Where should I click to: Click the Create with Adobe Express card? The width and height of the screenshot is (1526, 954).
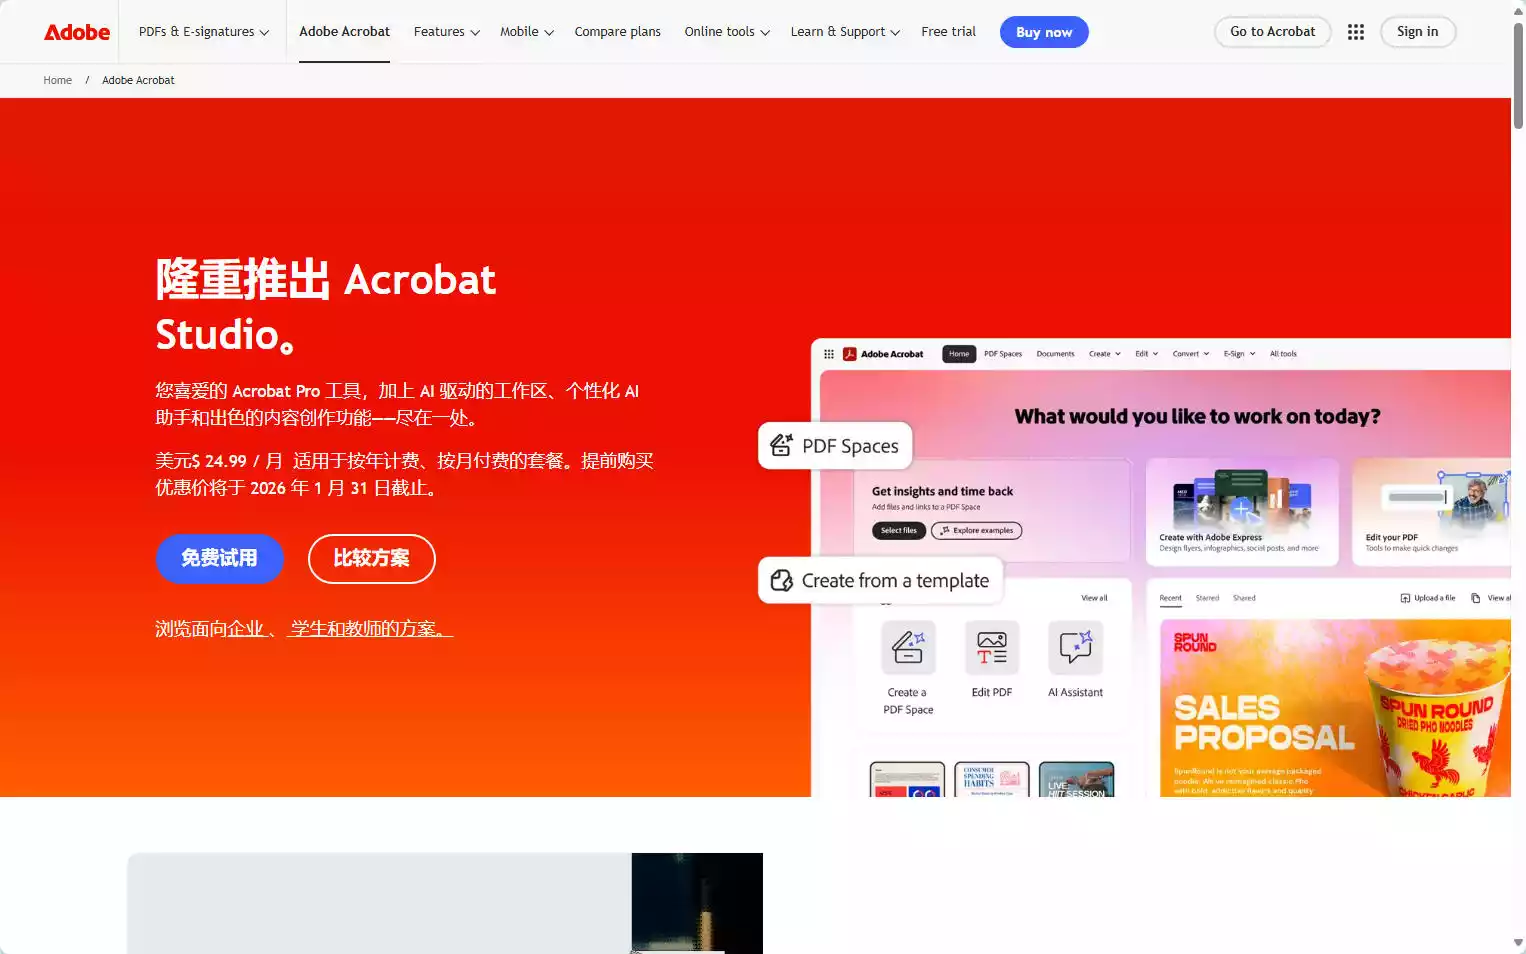coord(1242,512)
